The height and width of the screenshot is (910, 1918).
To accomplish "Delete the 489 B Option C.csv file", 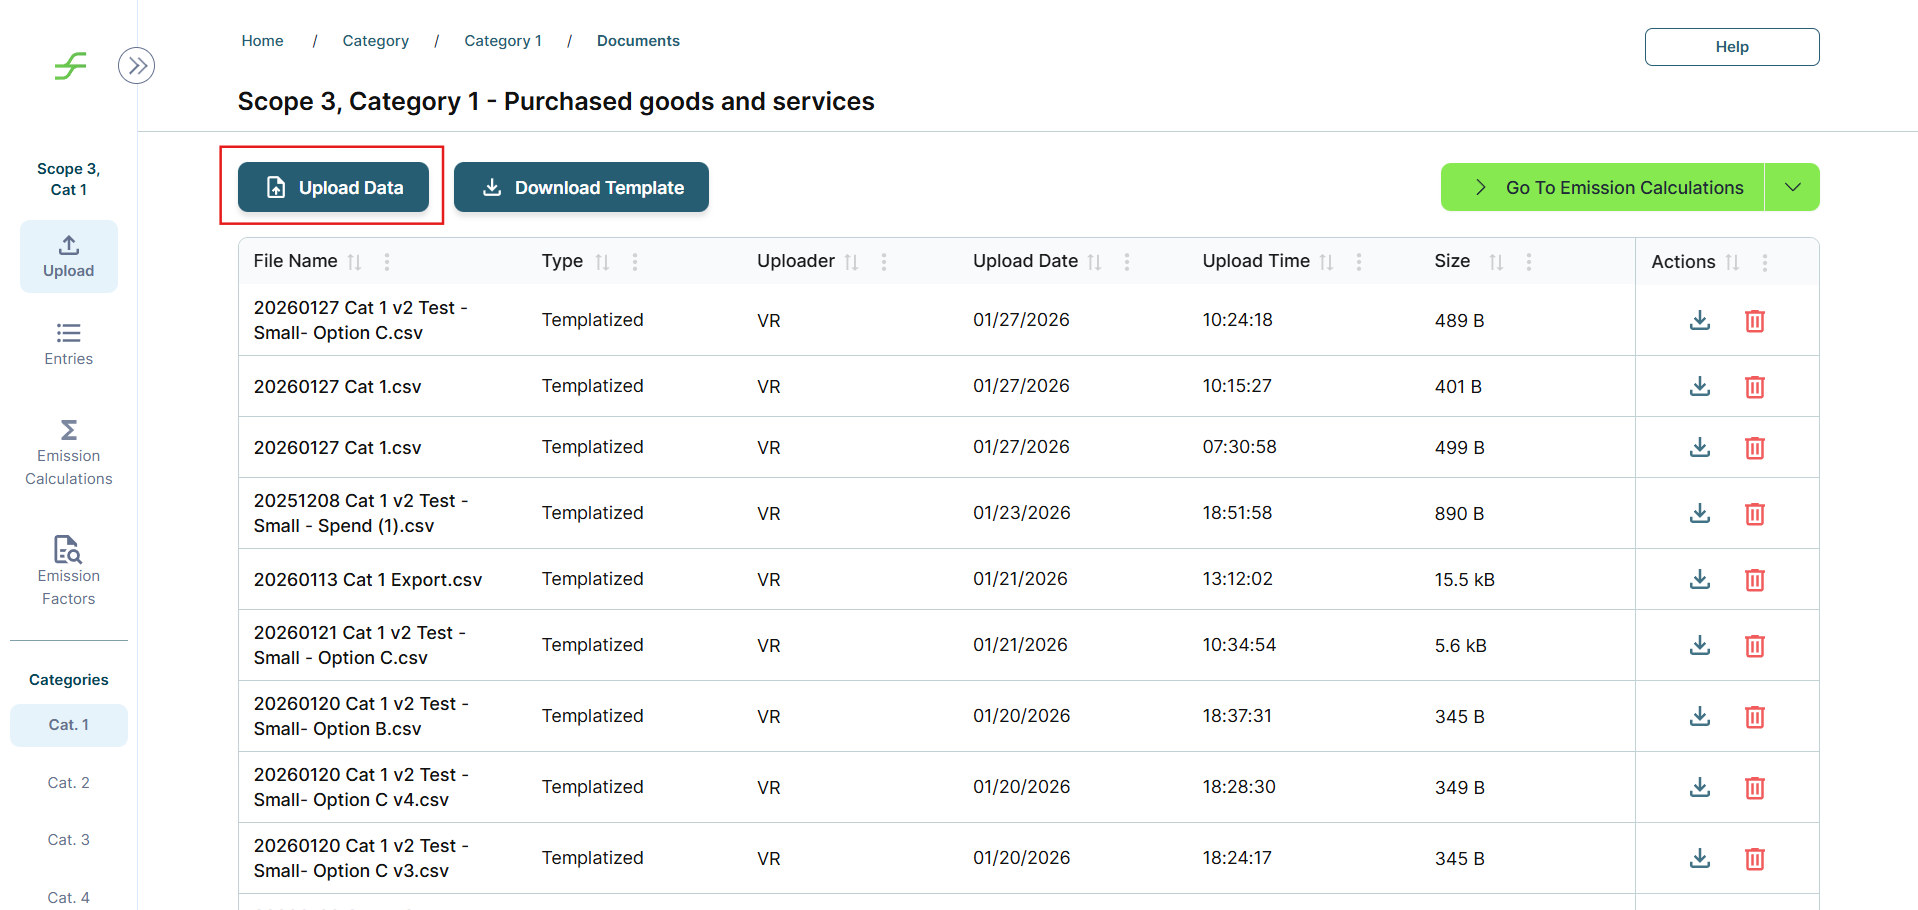I will pyautogui.click(x=1754, y=321).
